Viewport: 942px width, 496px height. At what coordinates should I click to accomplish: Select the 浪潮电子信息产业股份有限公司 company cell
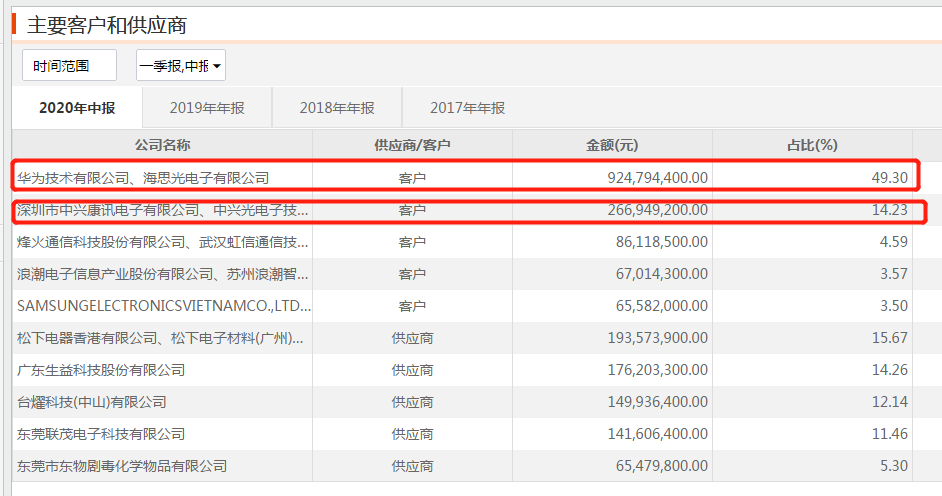coord(162,274)
